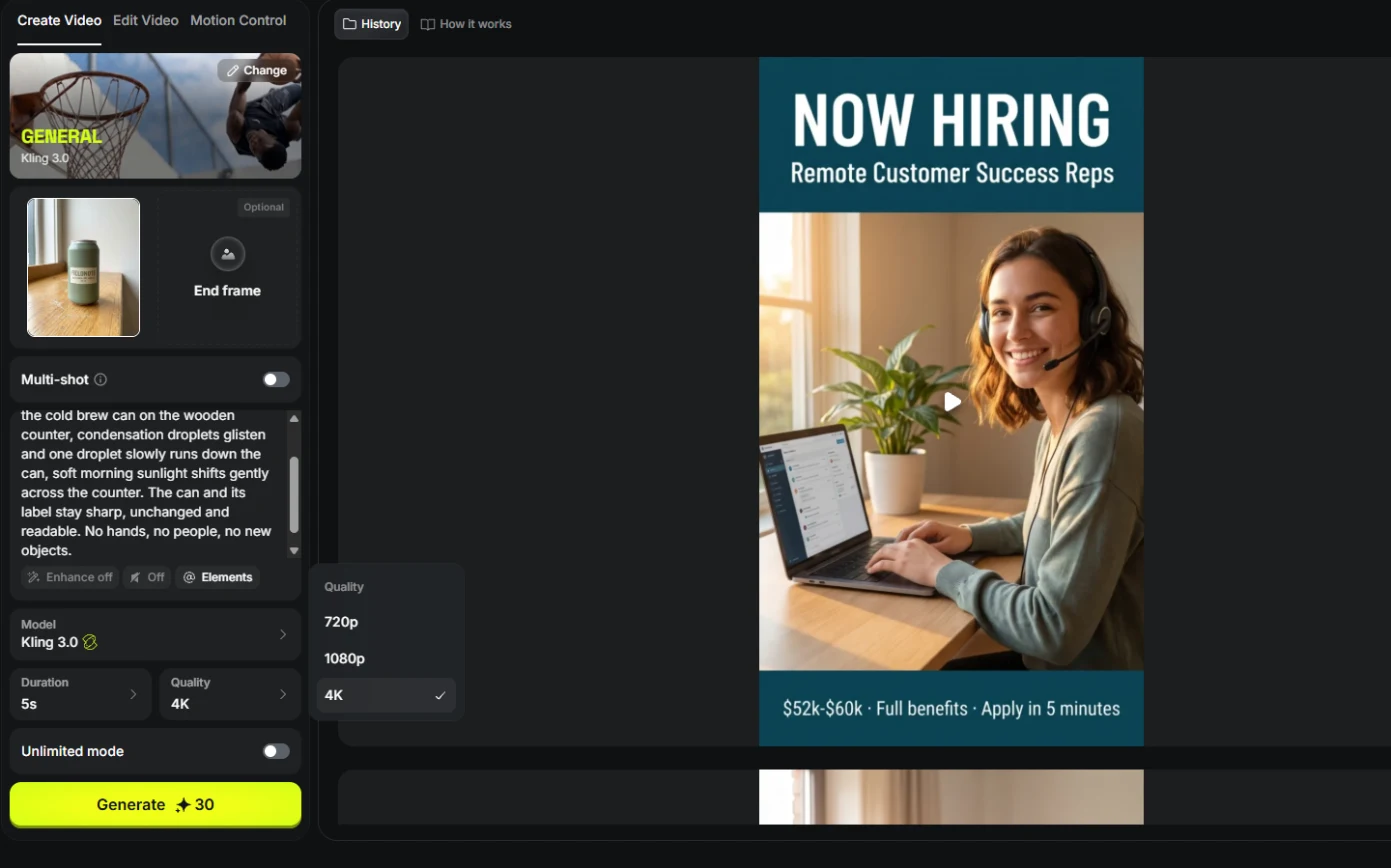Select the 4K quality option
This screenshot has width=1391, height=868.
pos(386,695)
